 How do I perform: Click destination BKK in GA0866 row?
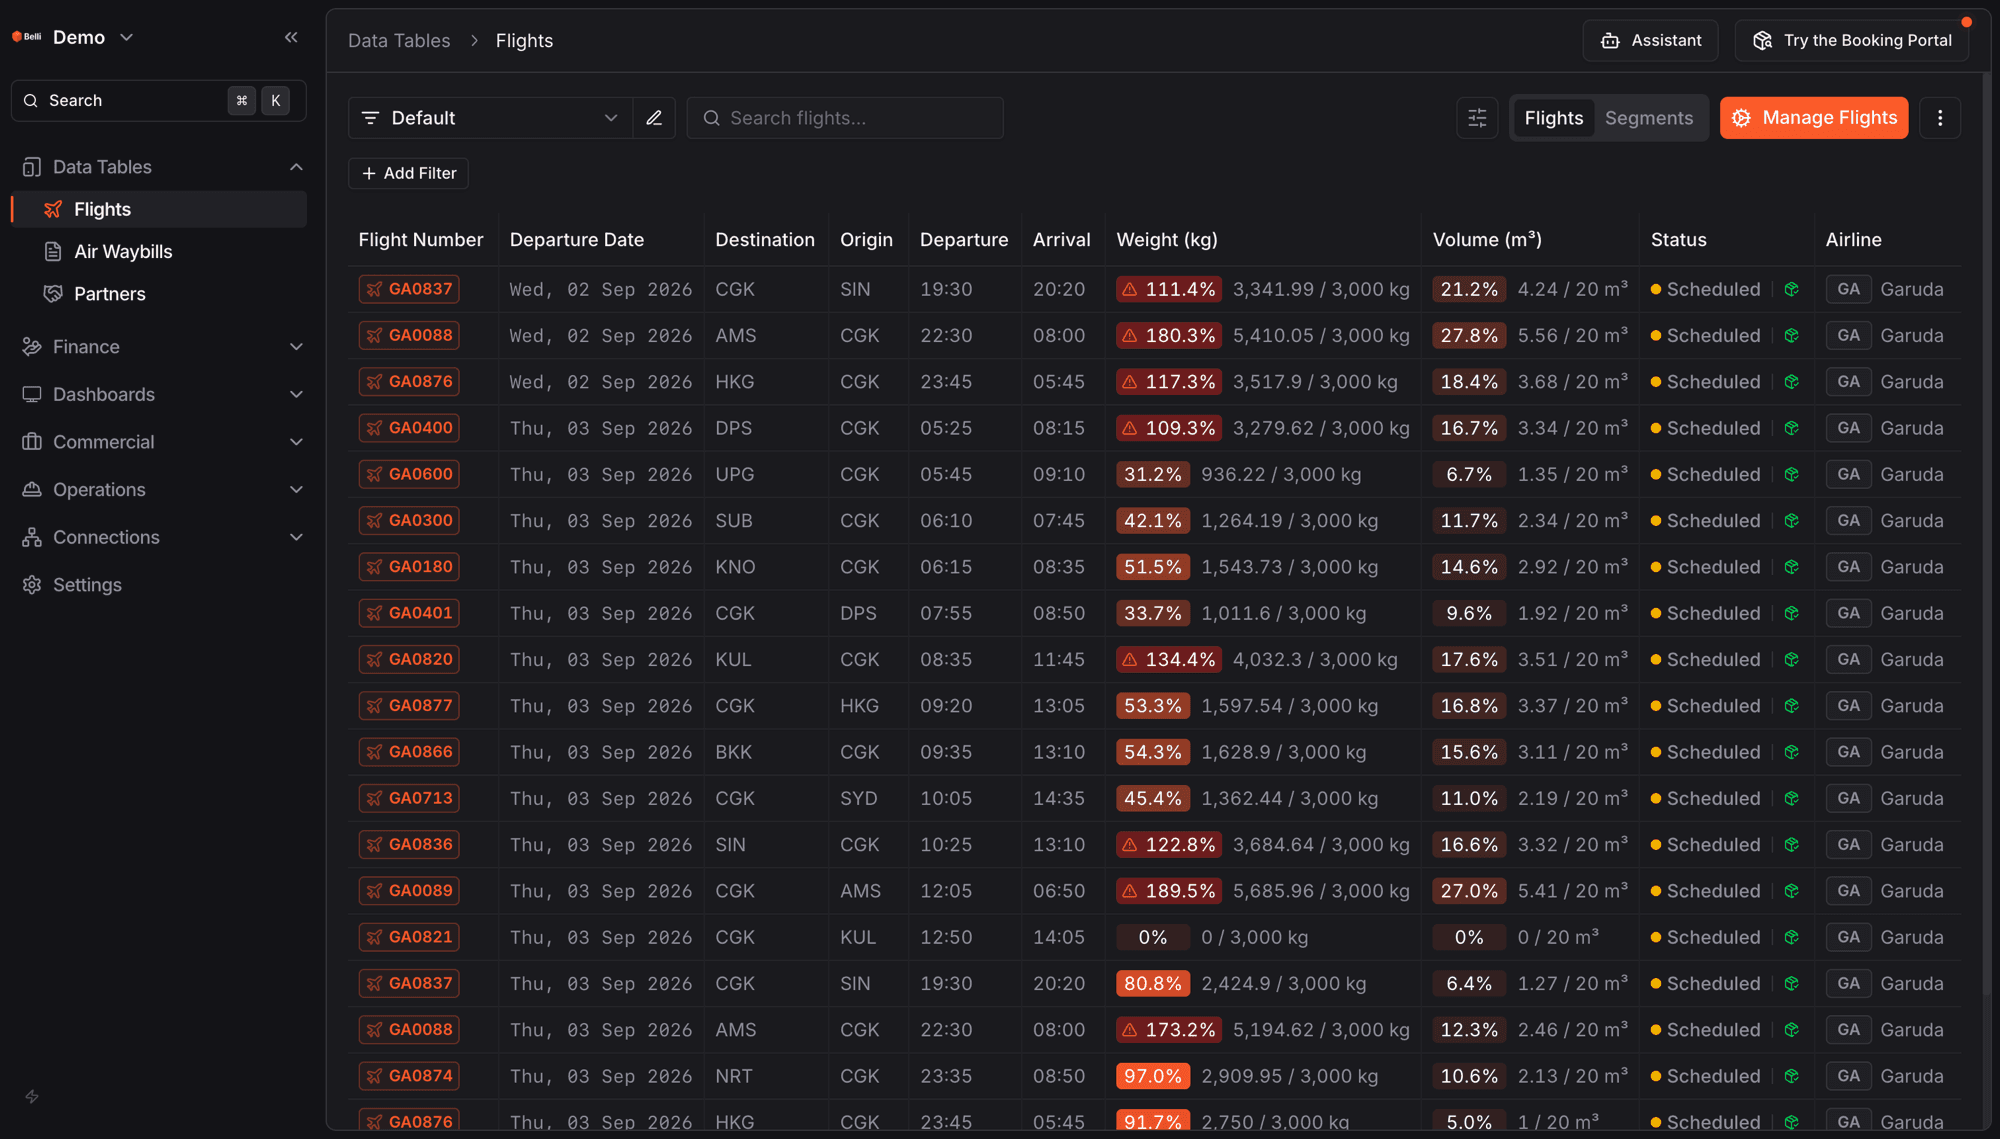click(x=733, y=752)
